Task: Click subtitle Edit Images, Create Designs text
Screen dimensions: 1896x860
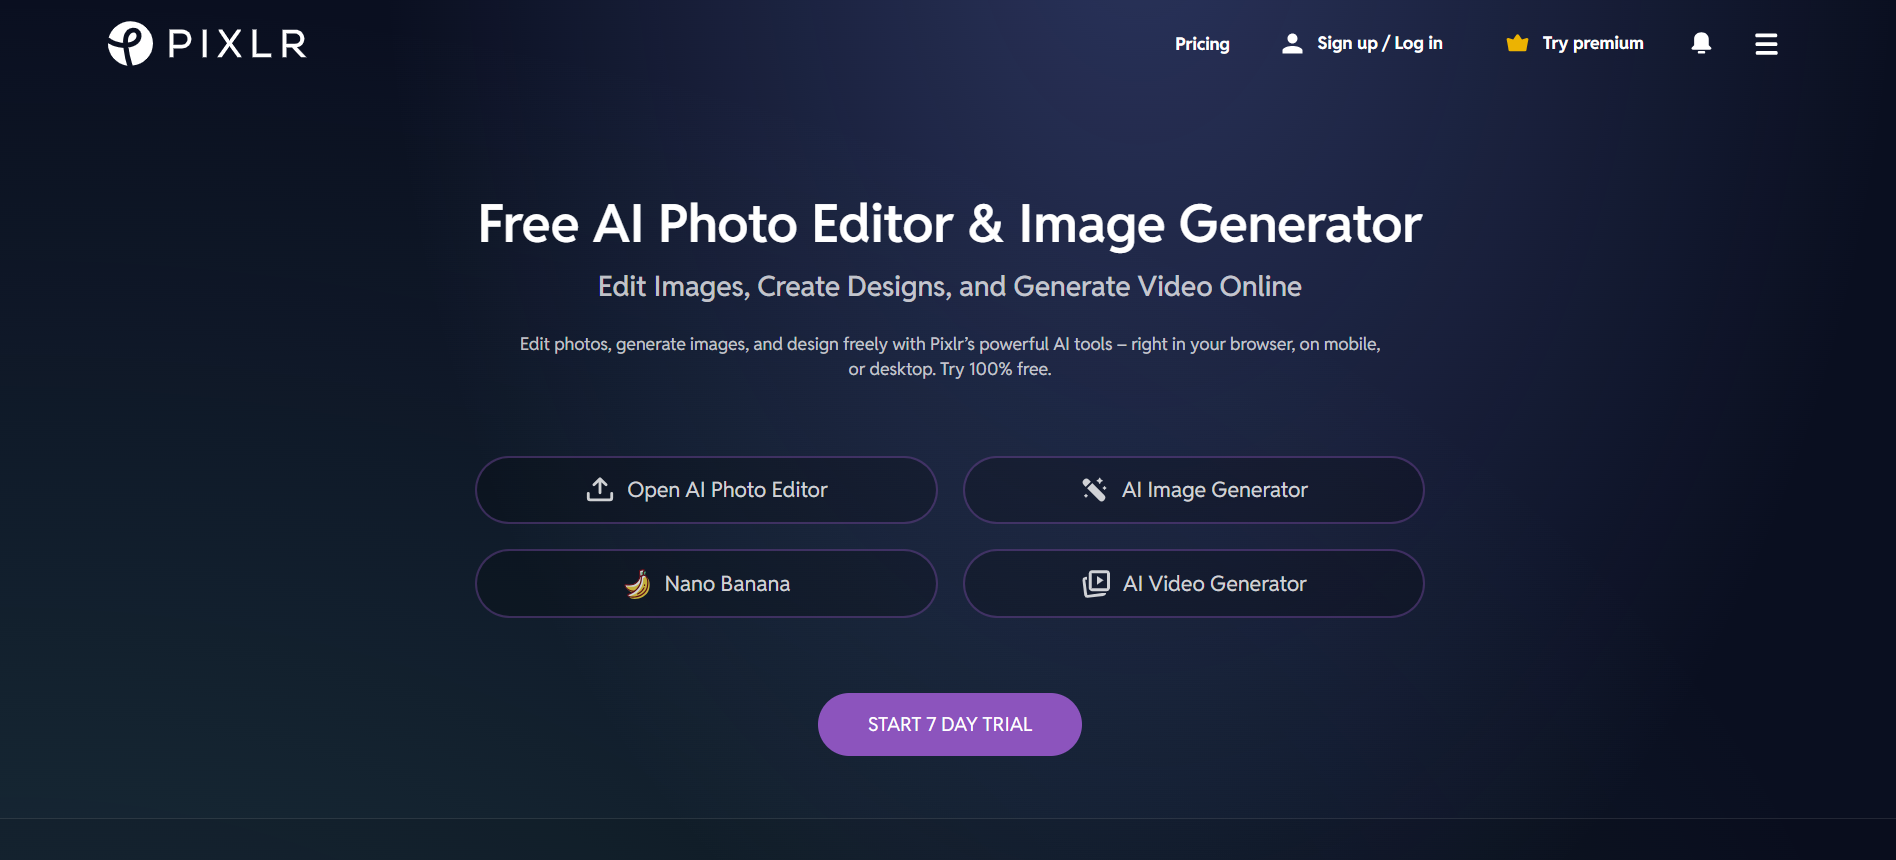Action: (950, 287)
